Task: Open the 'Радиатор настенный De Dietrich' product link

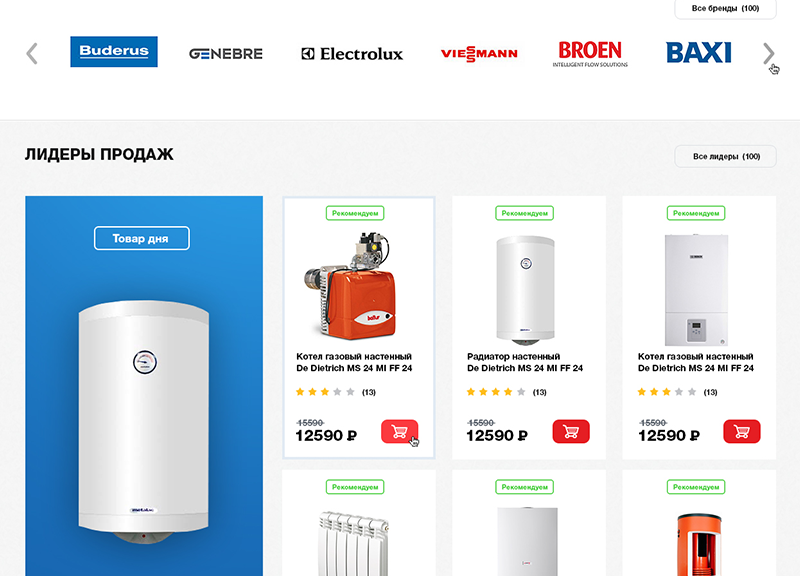Action: pos(525,362)
